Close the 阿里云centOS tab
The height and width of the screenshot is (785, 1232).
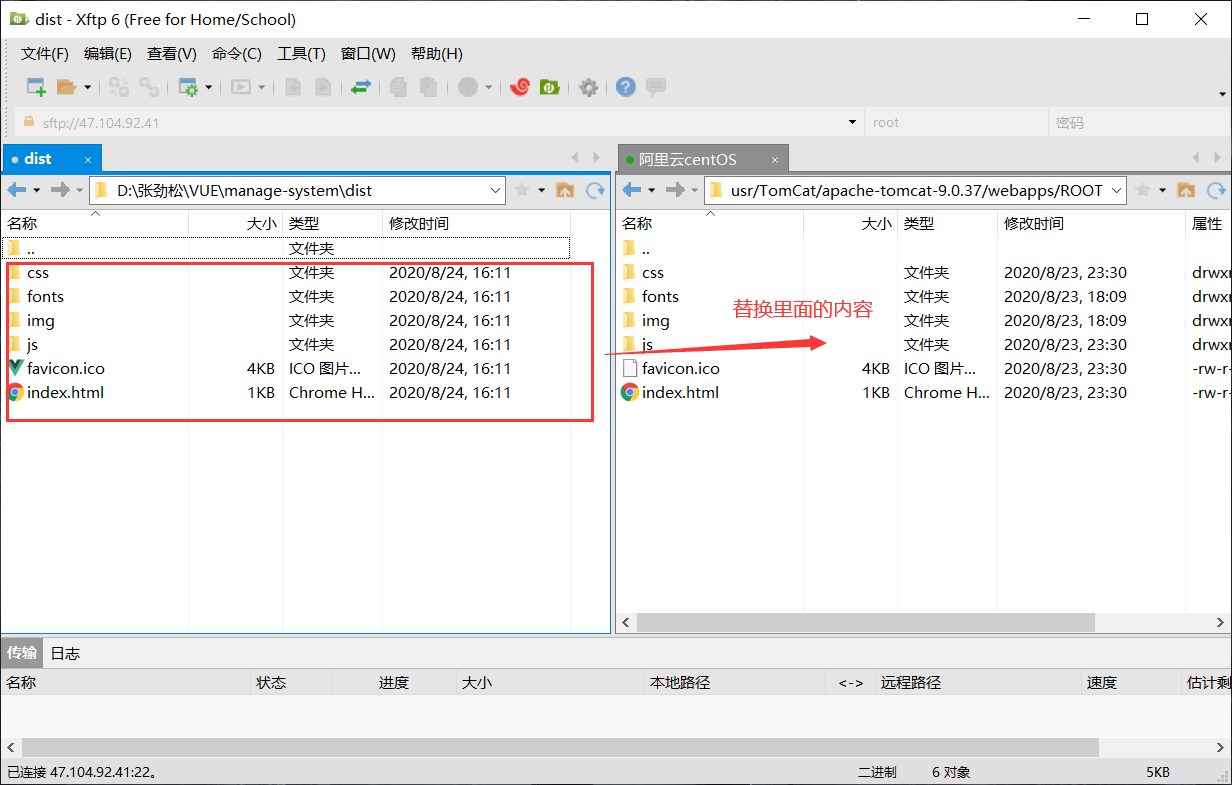pos(773,159)
